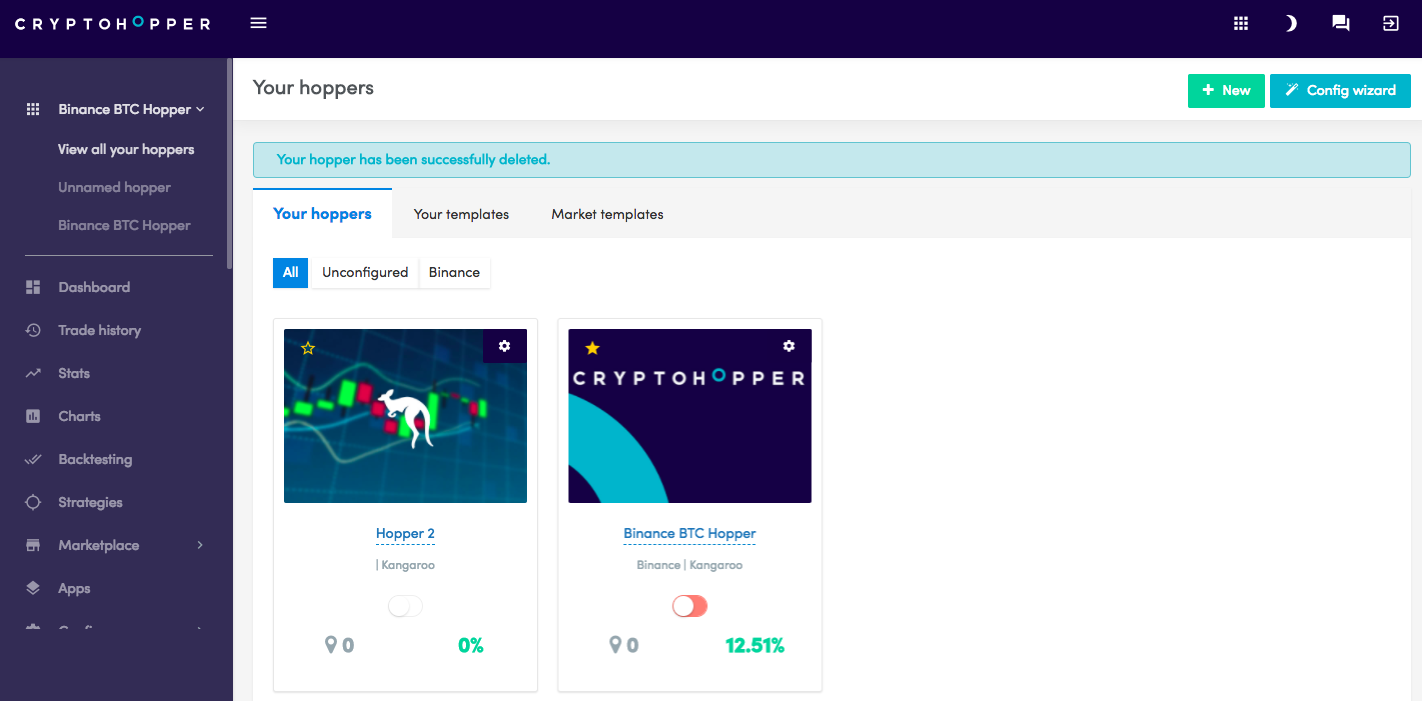Switch to the Your templates tab
1422x701 pixels.
(x=461, y=214)
